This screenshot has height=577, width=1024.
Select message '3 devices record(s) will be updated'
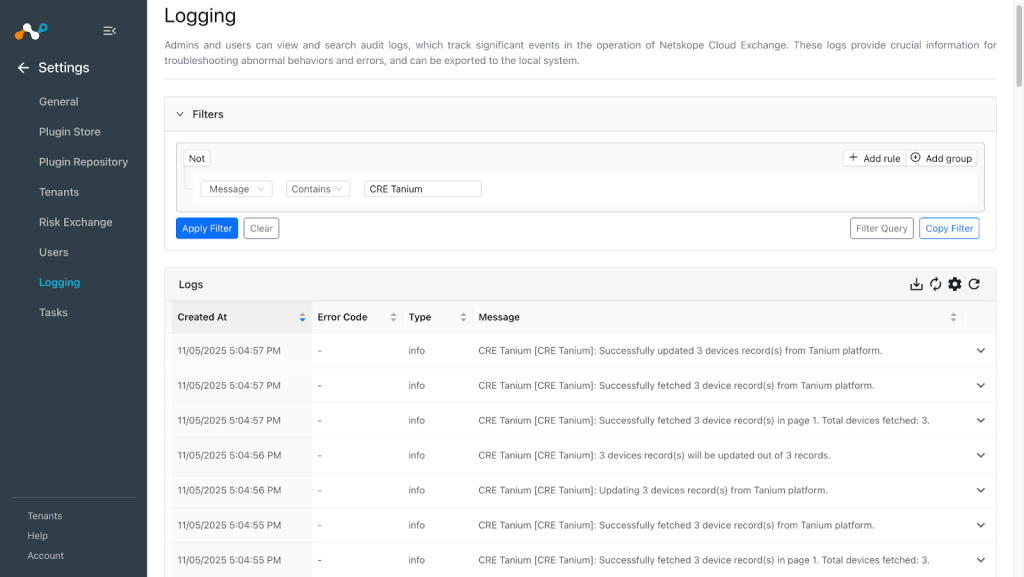(654, 456)
